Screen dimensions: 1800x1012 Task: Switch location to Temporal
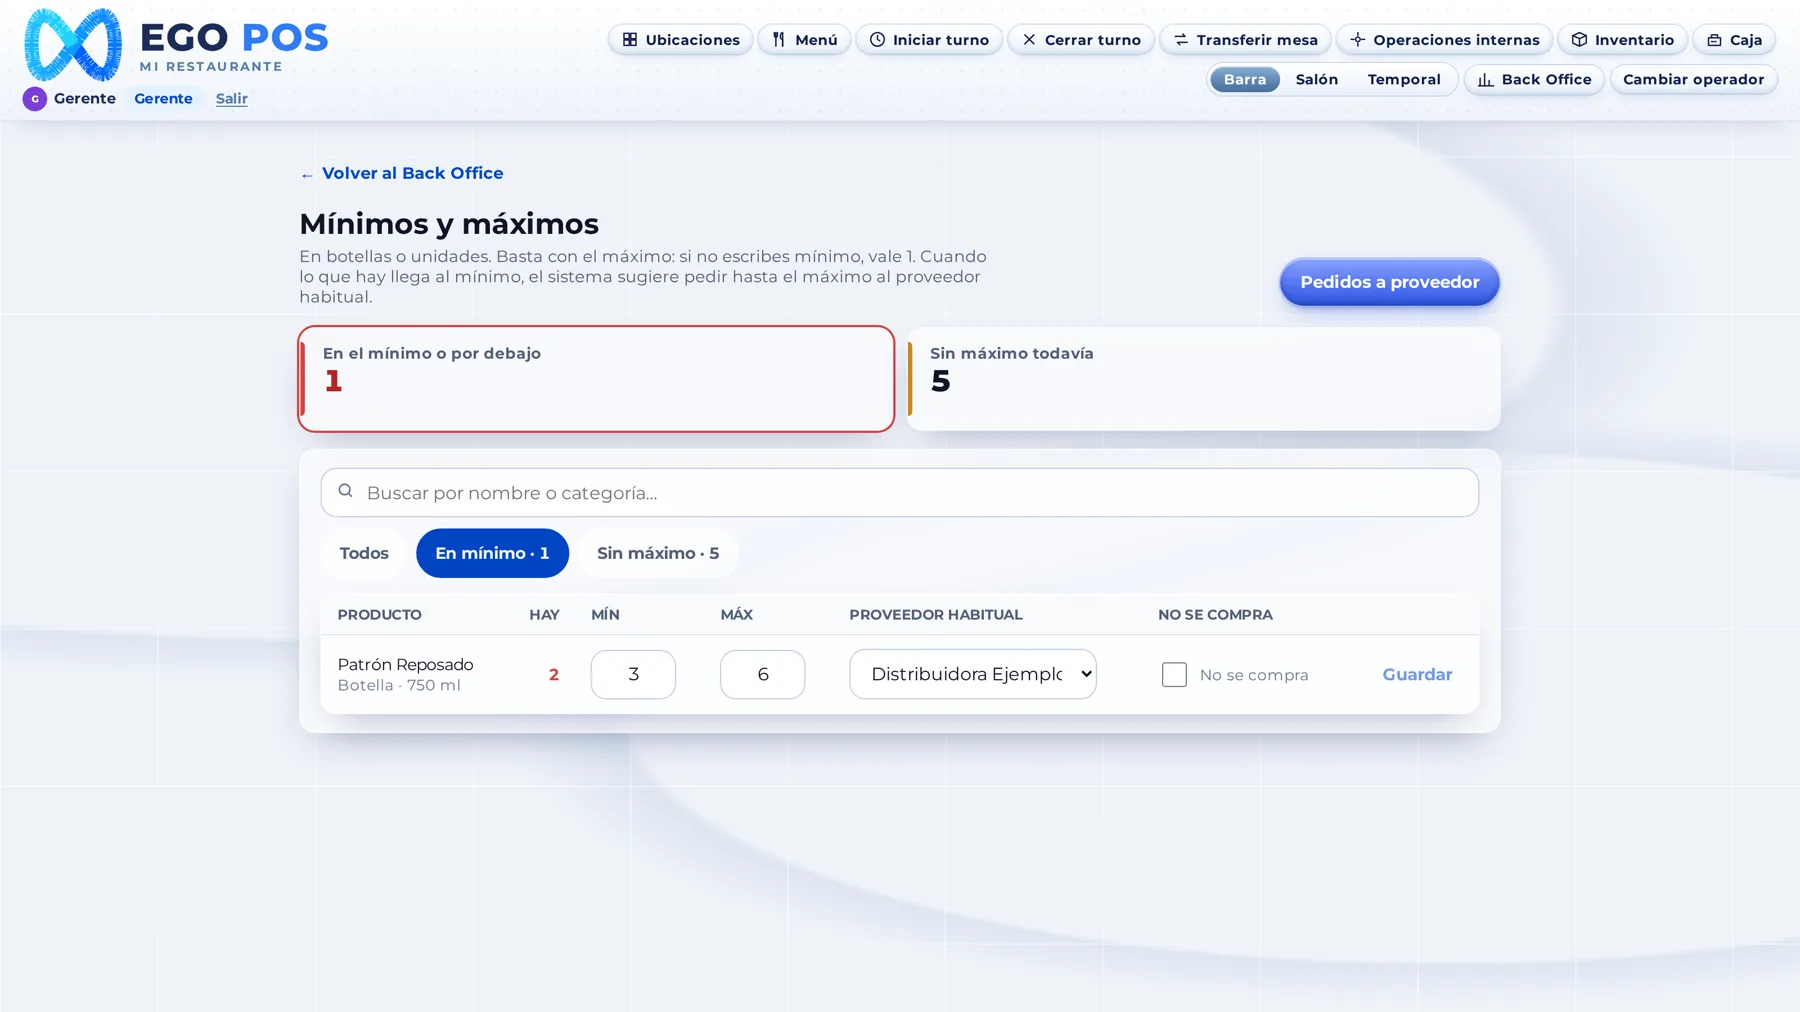1403,80
